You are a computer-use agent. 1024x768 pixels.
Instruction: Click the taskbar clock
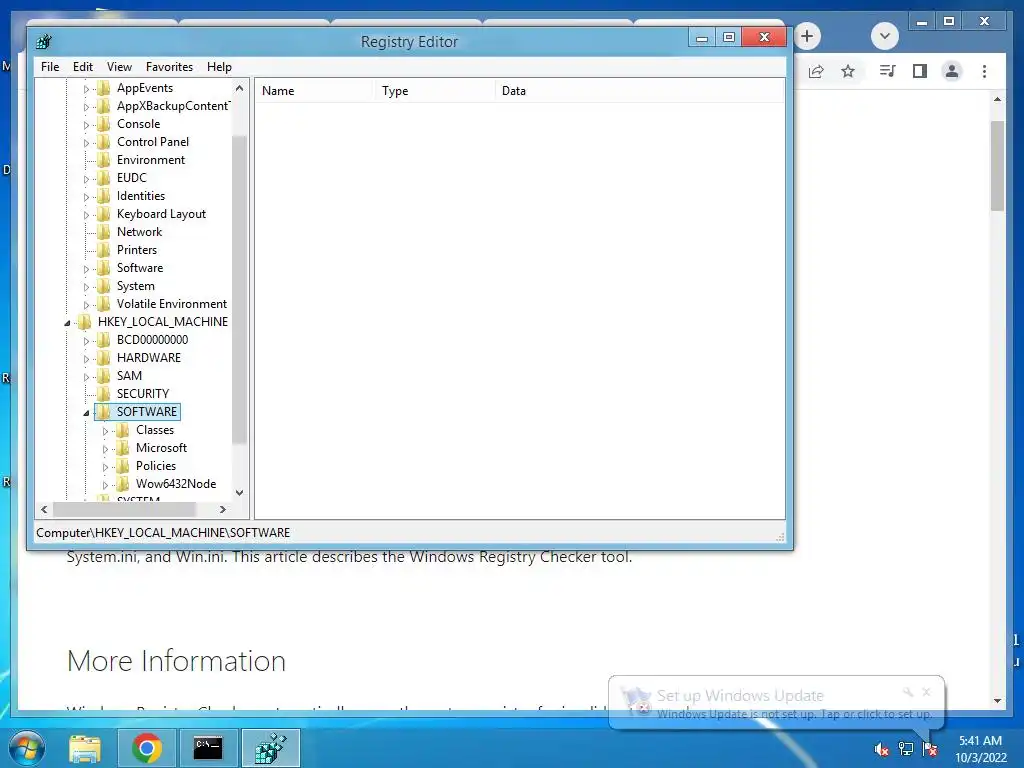(981, 749)
